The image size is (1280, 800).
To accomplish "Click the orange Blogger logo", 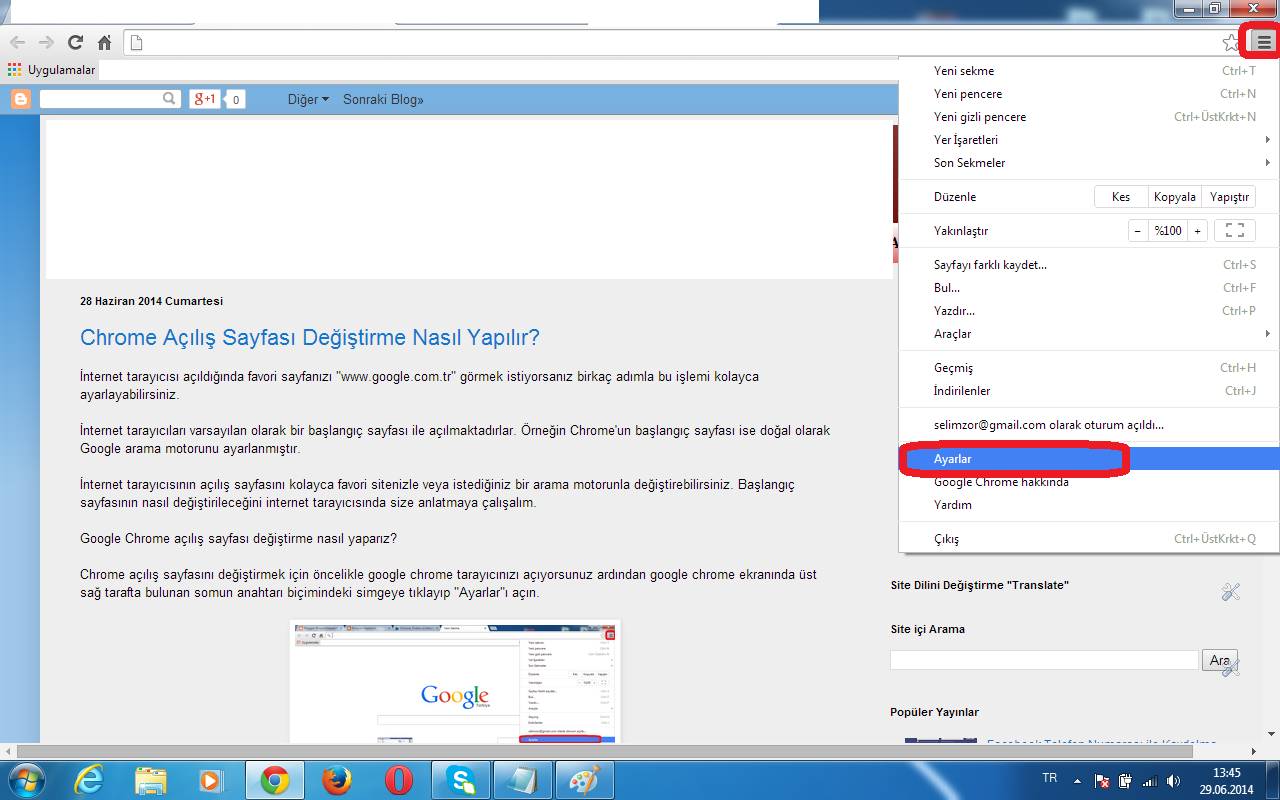I will (x=20, y=98).
